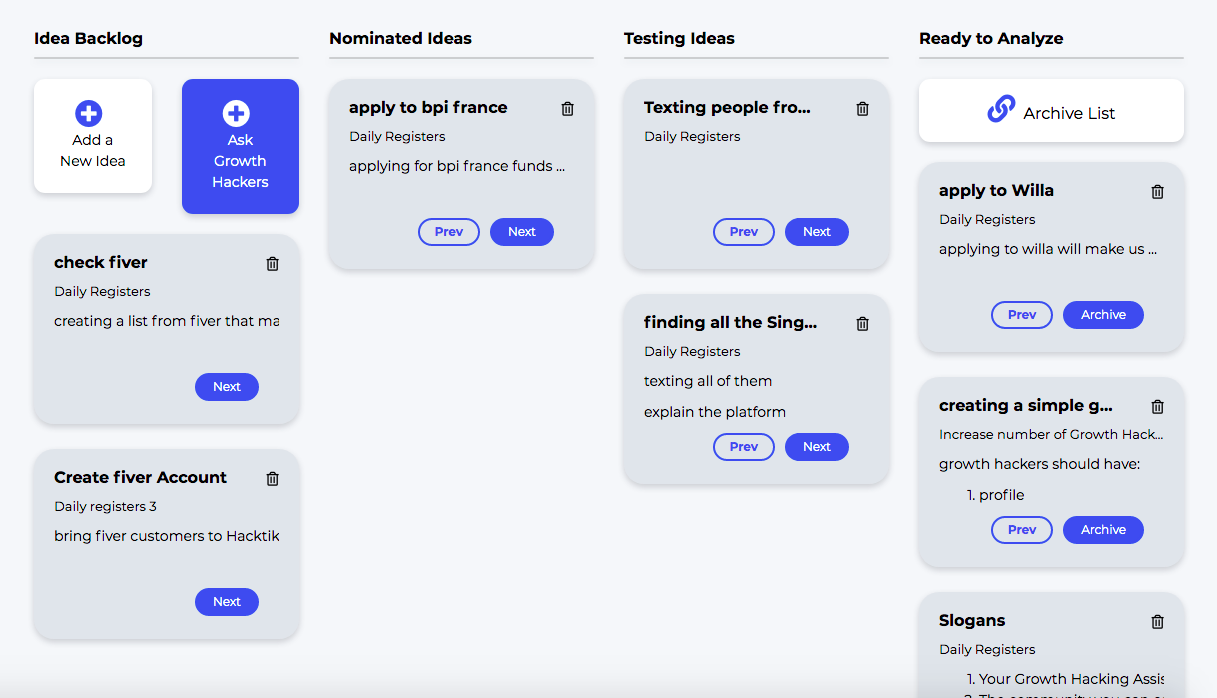Viewport: 1217px width, 698px height.
Task: Click trash icon on 'creating a simple g...'
Action: coord(1158,407)
